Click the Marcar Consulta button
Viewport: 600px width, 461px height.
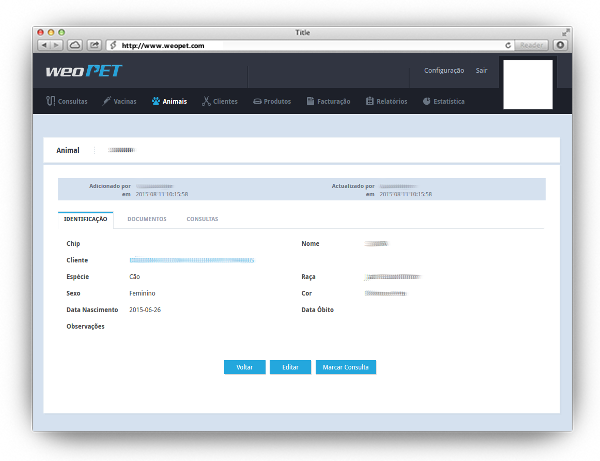(x=345, y=367)
